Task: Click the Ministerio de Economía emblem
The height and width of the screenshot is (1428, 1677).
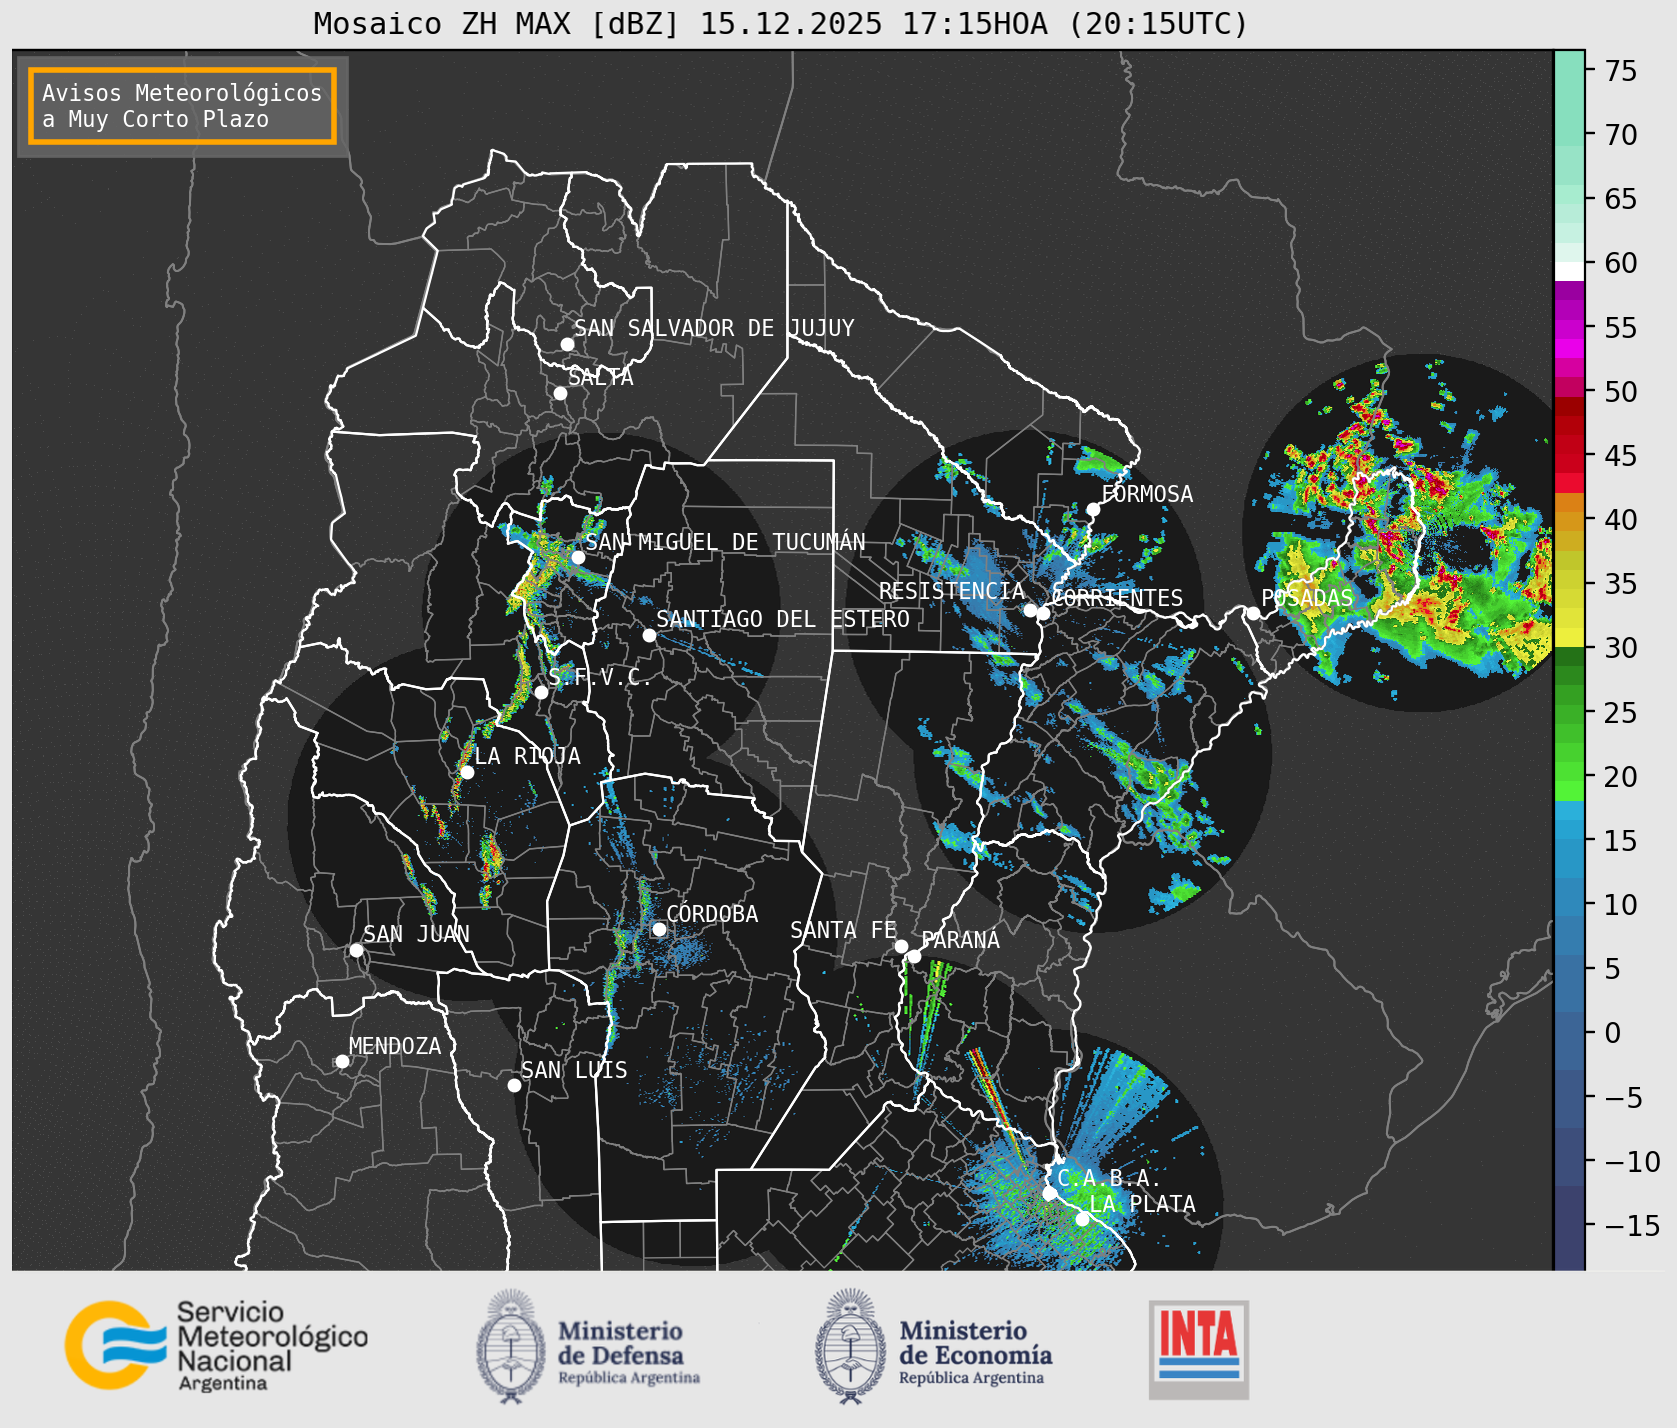Action: click(x=851, y=1346)
